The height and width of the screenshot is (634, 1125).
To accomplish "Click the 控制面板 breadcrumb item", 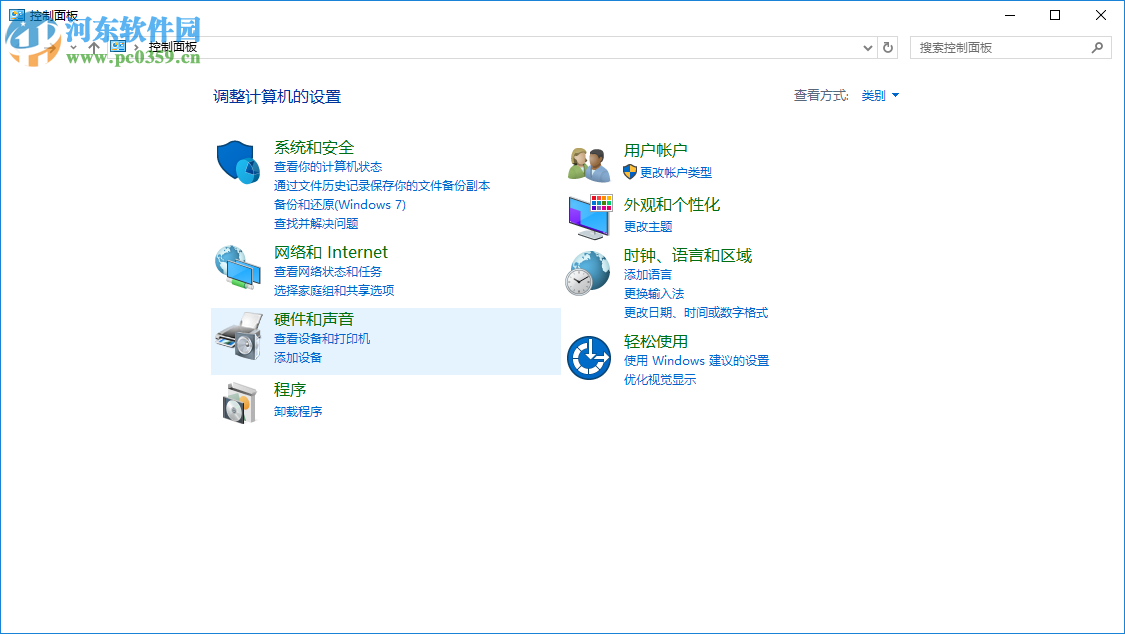I will 172,46.
